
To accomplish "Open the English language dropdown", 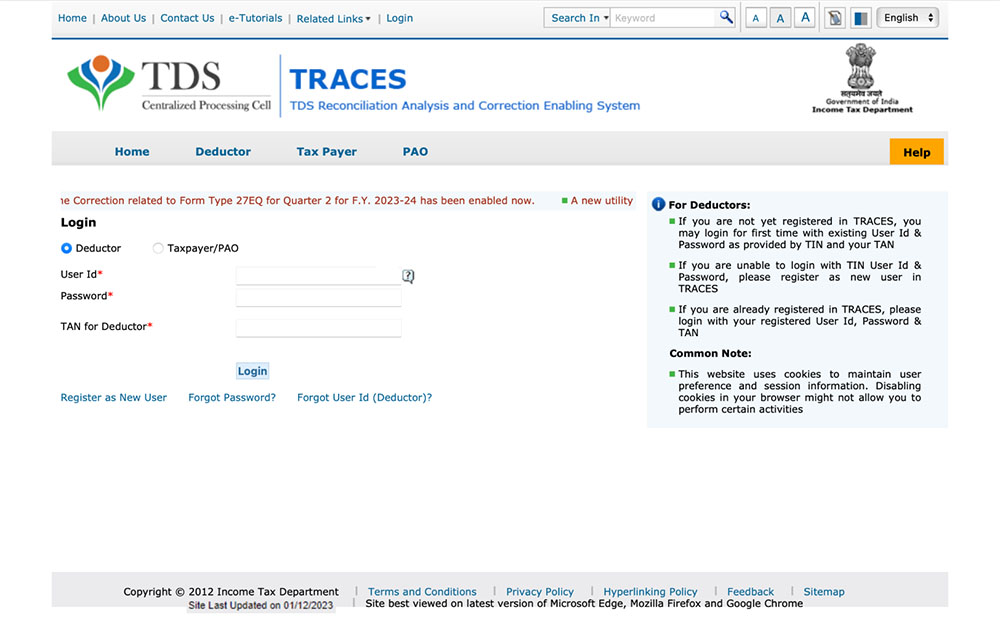I will 906,17.
